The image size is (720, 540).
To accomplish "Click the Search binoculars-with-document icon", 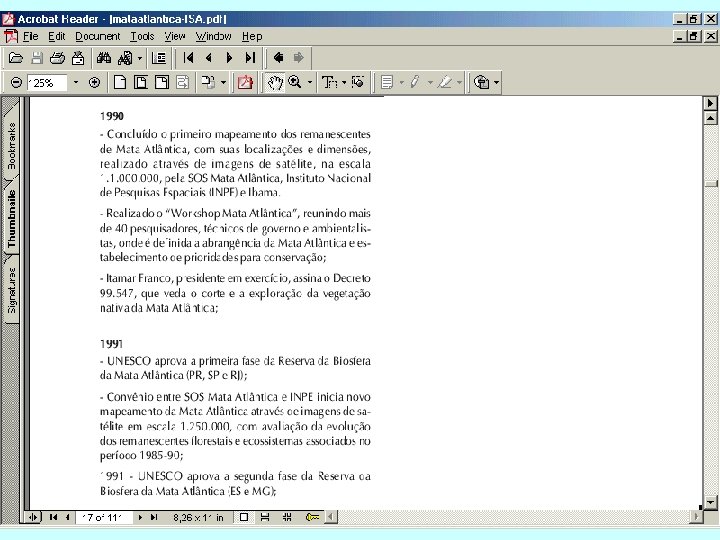I will [125, 58].
